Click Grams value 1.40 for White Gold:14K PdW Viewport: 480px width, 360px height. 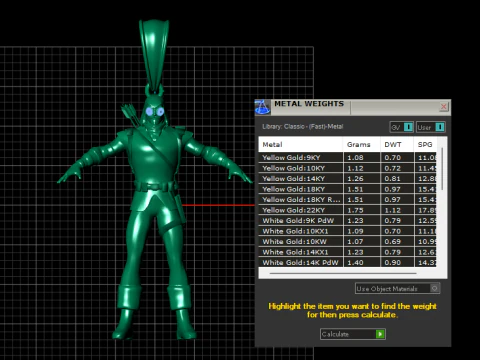click(x=355, y=262)
